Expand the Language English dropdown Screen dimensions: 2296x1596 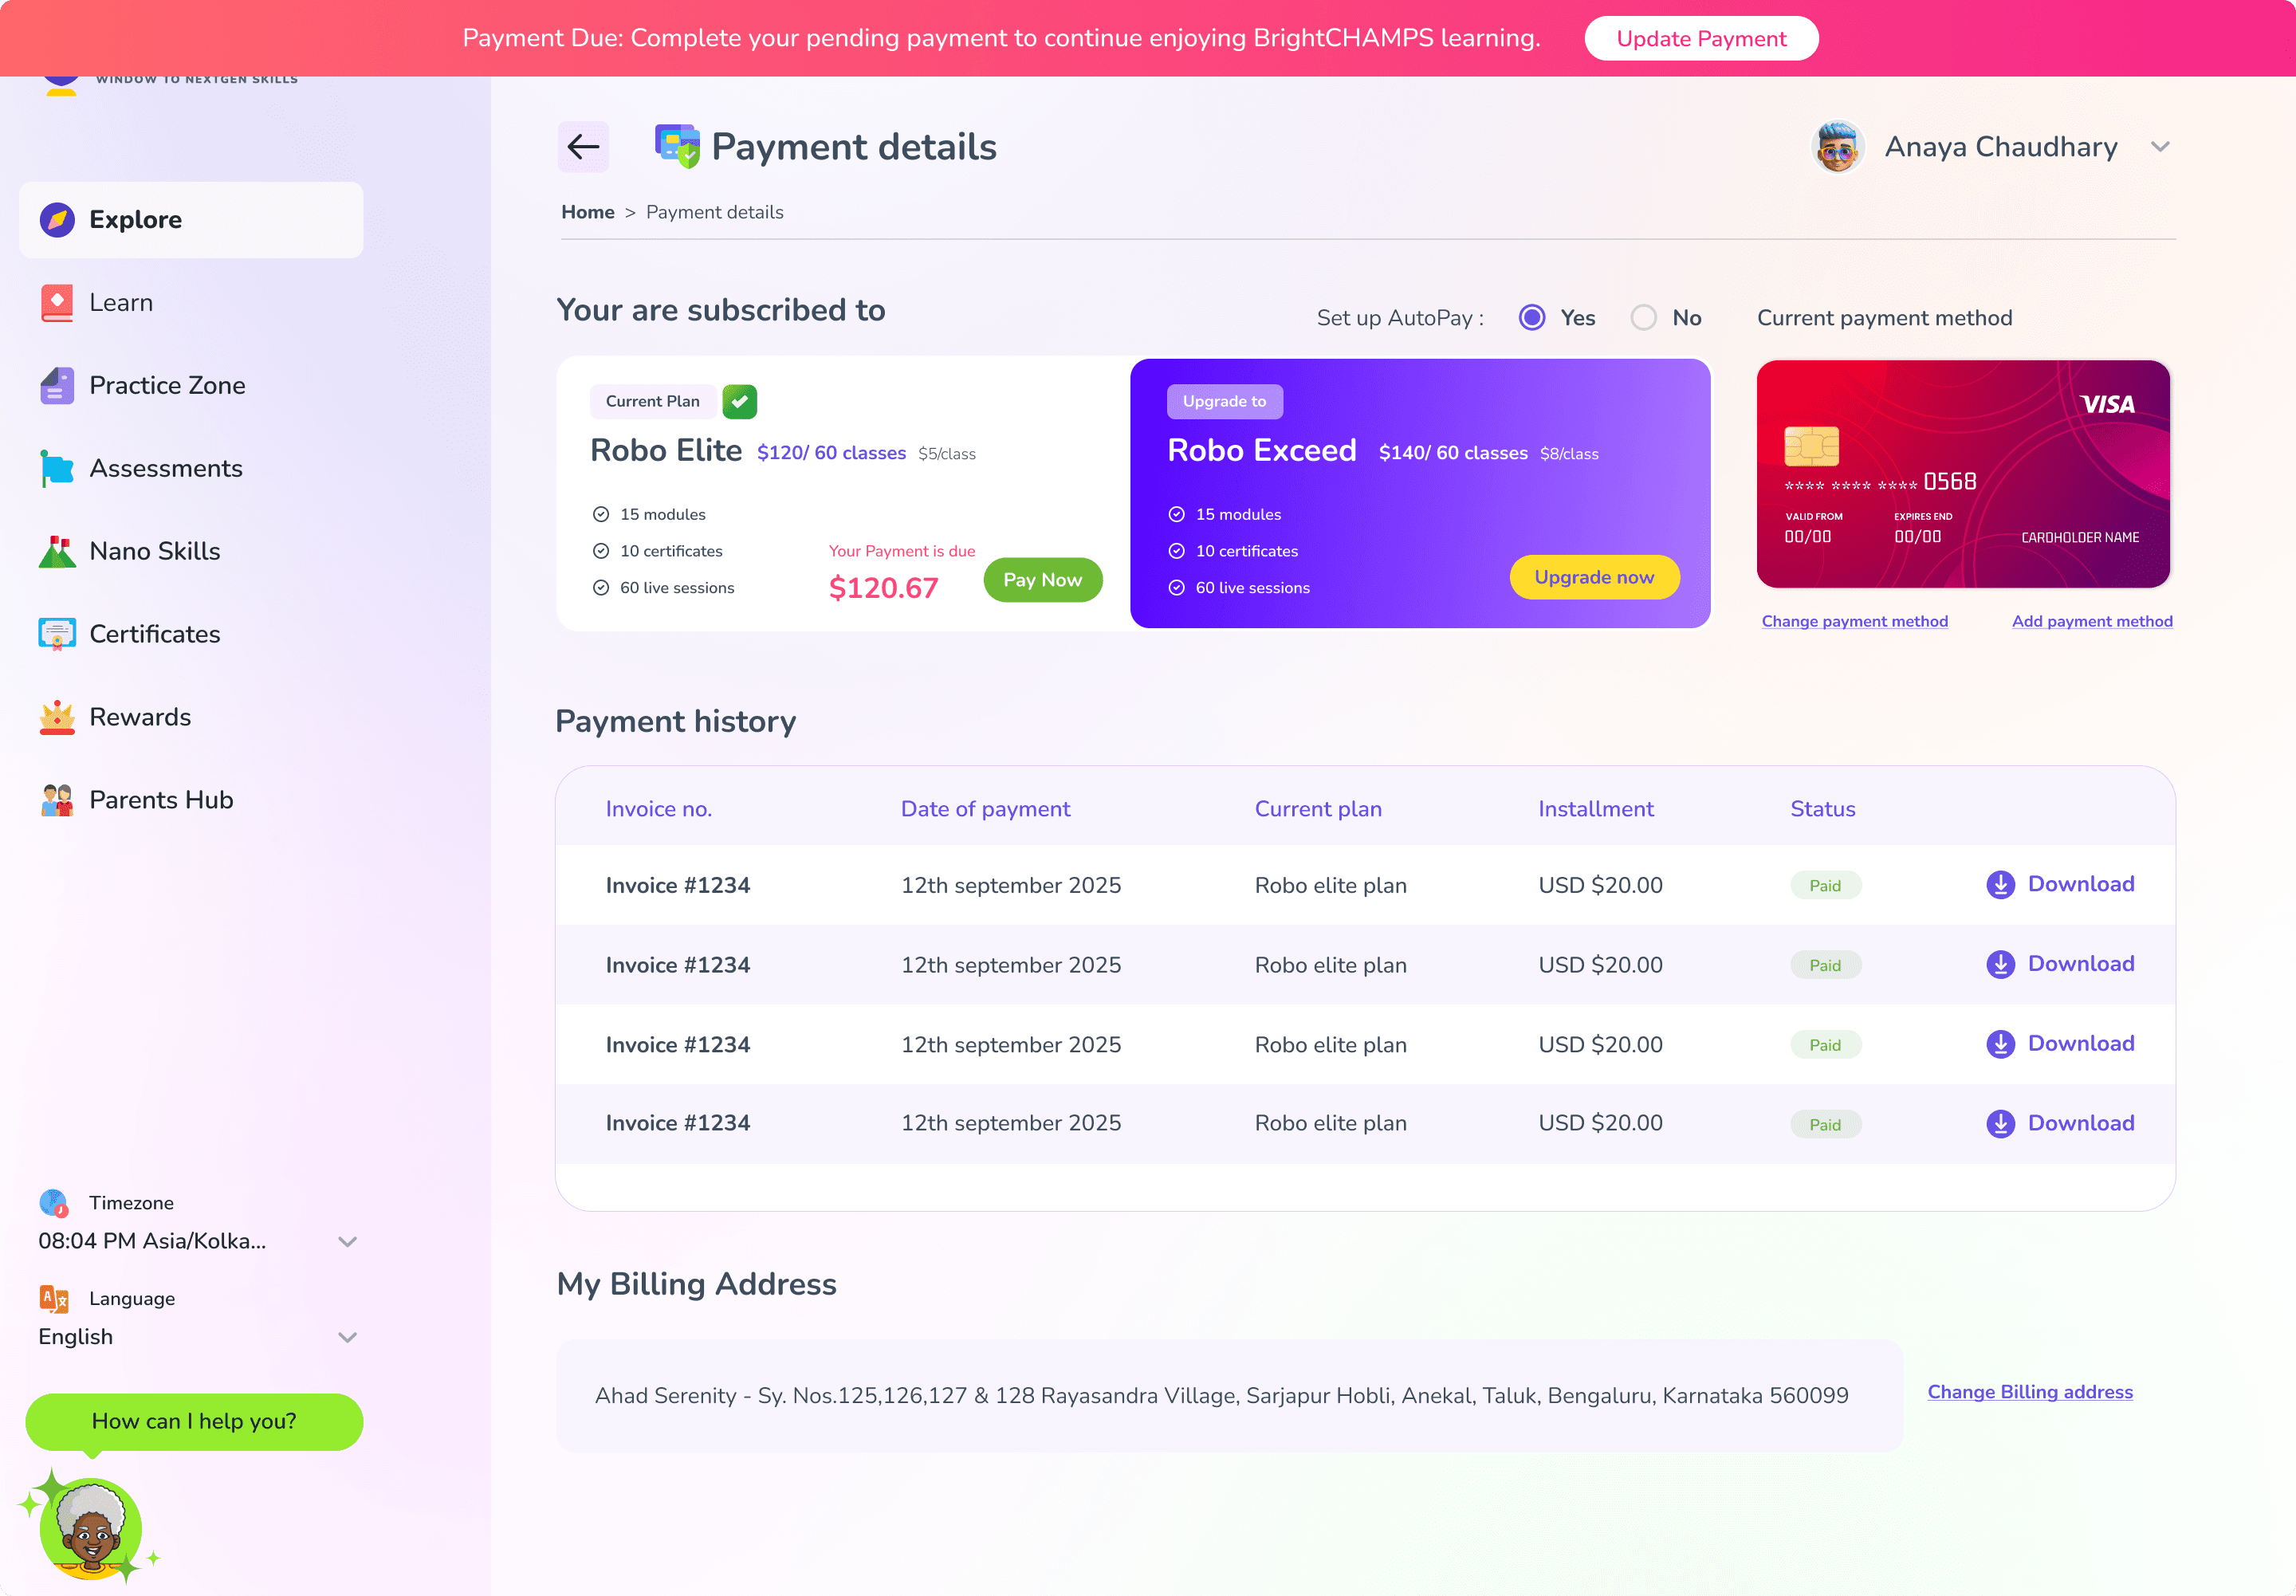click(347, 1337)
